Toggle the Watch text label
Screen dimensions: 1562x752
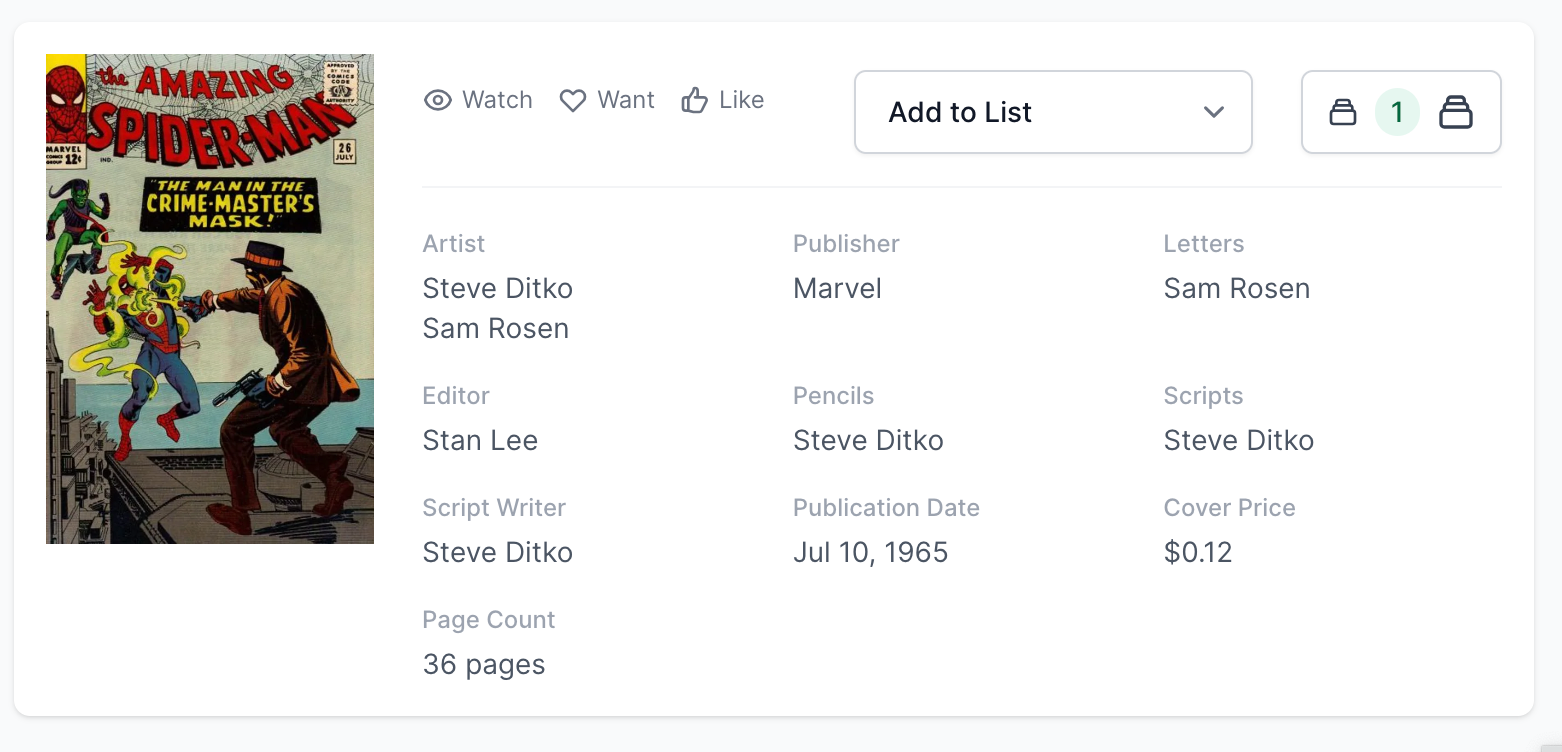[x=497, y=100]
